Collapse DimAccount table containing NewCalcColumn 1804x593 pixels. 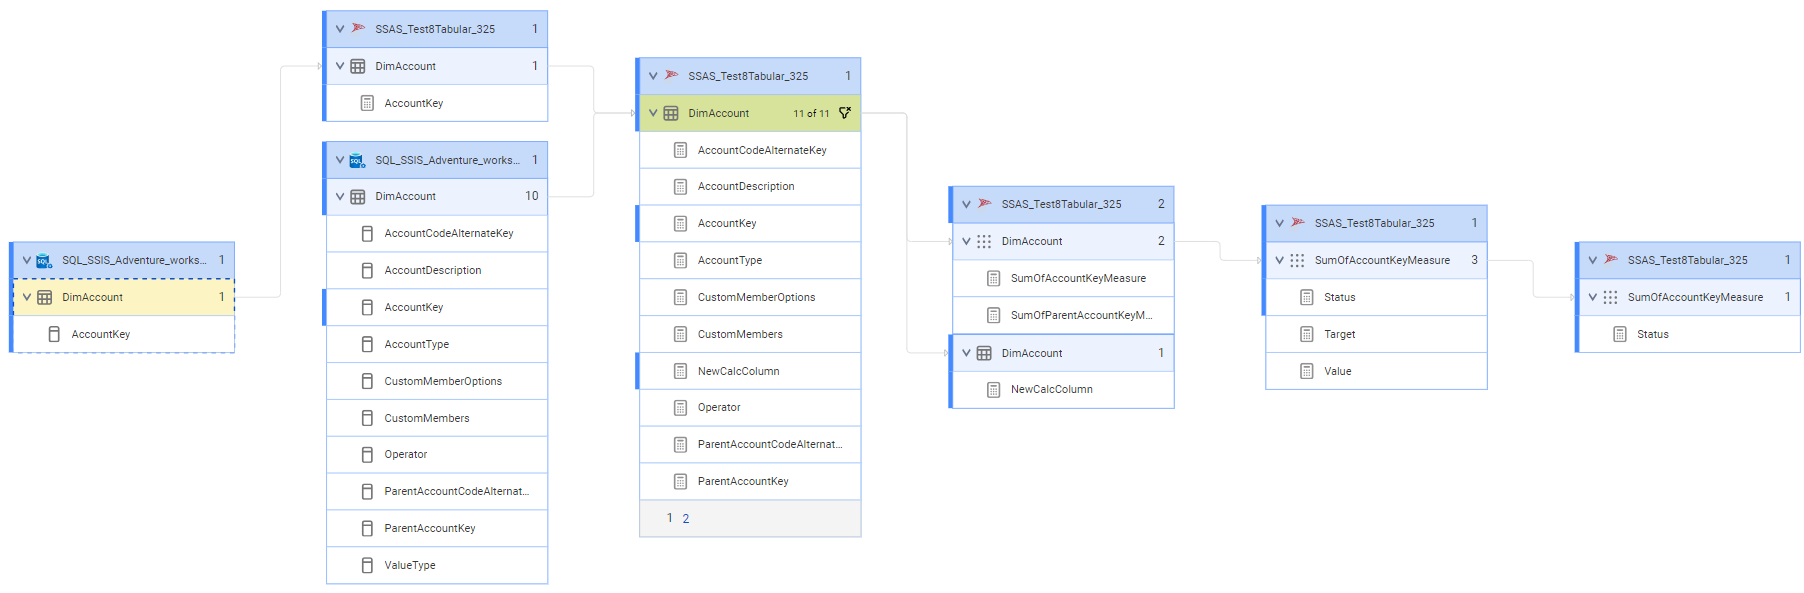click(966, 353)
